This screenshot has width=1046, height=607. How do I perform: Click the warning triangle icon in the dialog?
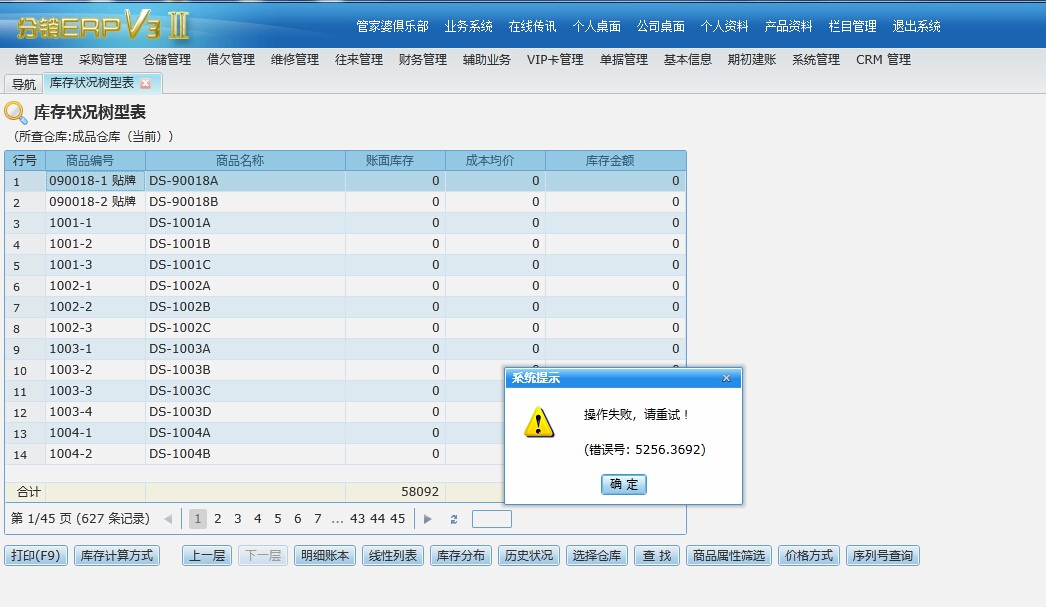[539, 423]
